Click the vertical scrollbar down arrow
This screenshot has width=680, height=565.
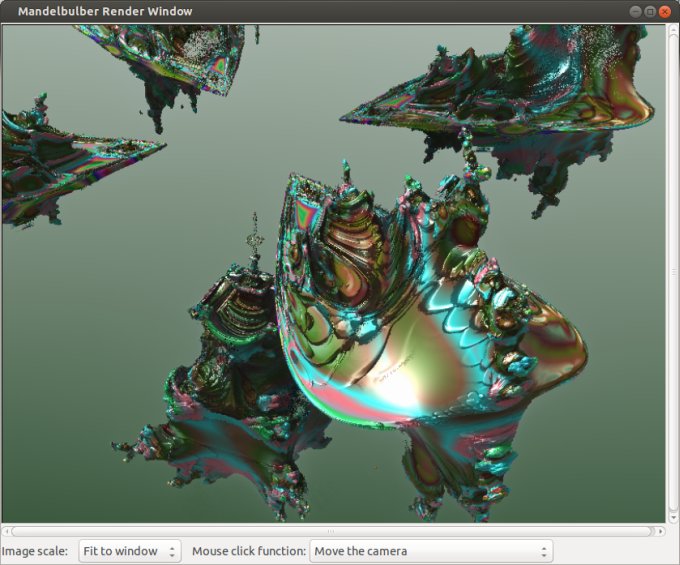point(673,517)
